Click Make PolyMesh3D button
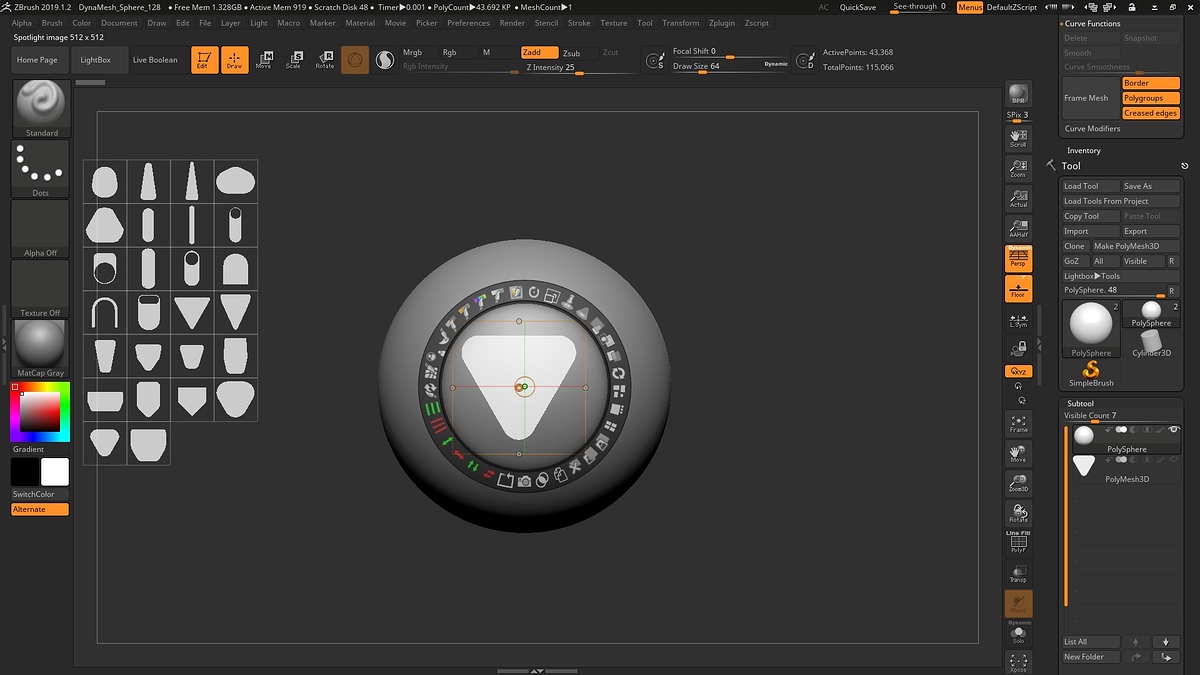 (x=1135, y=246)
